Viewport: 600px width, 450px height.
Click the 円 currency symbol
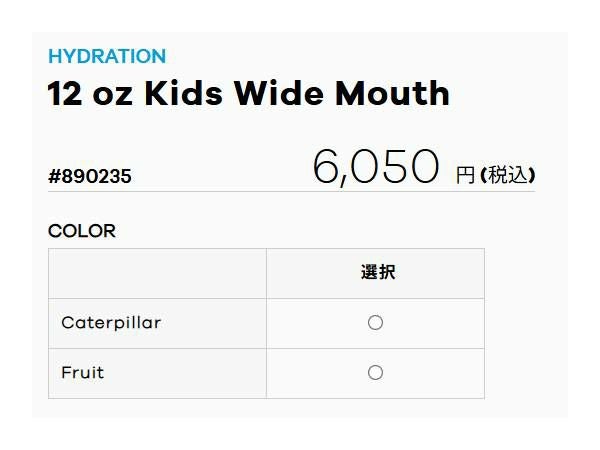[465, 176]
